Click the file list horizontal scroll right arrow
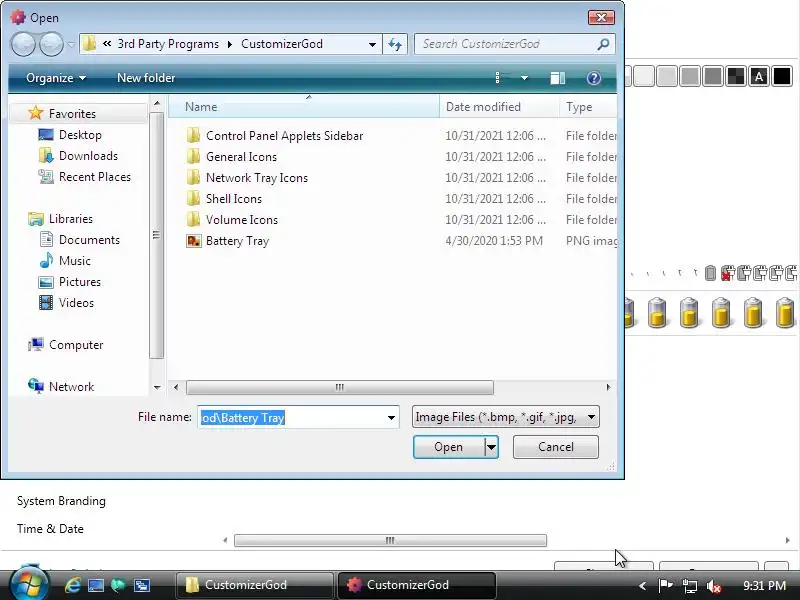 tap(608, 387)
